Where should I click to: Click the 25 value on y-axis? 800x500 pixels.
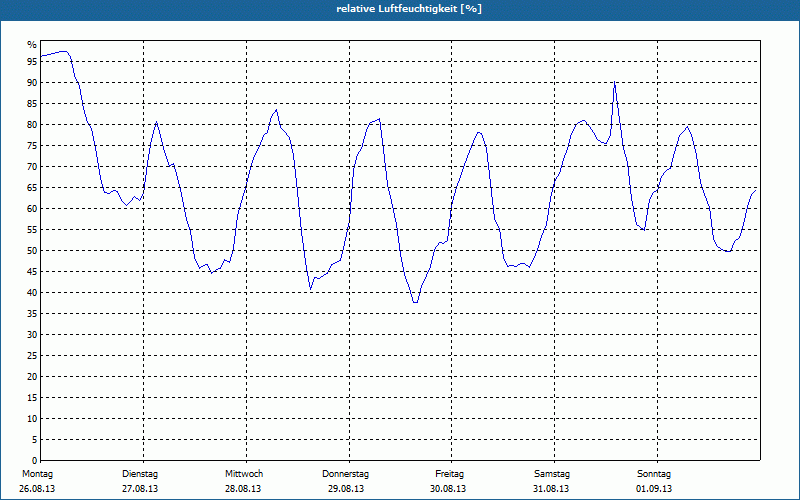coord(32,356)
